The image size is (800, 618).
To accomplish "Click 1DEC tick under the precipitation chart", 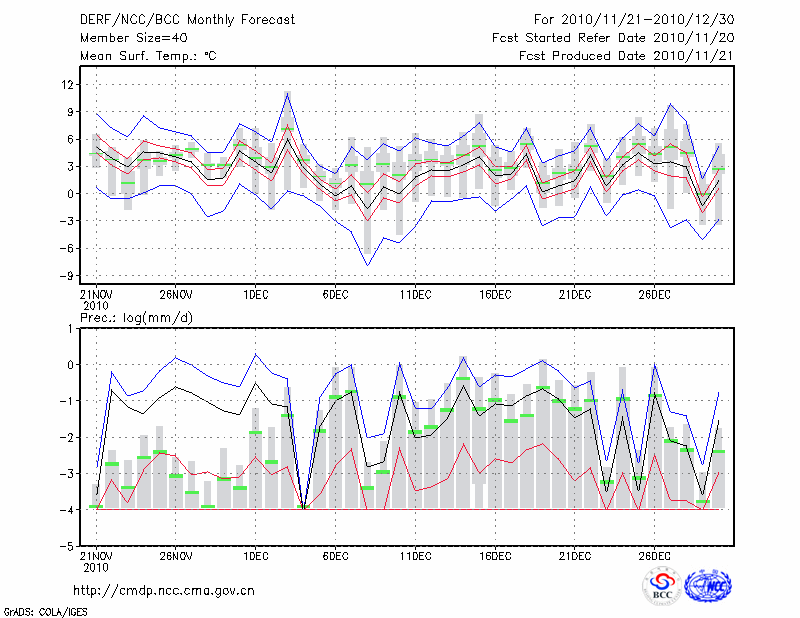I will [255, 556].
